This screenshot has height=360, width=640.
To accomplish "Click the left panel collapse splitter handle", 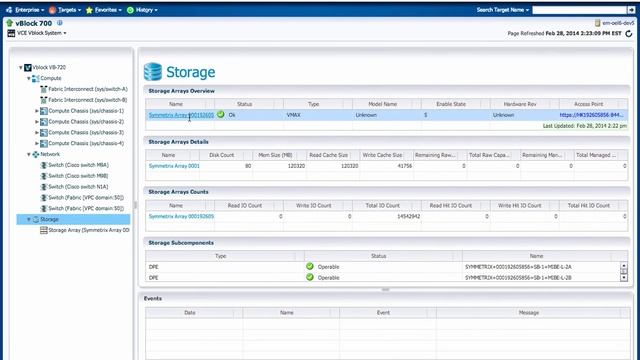I will [135, 205].
